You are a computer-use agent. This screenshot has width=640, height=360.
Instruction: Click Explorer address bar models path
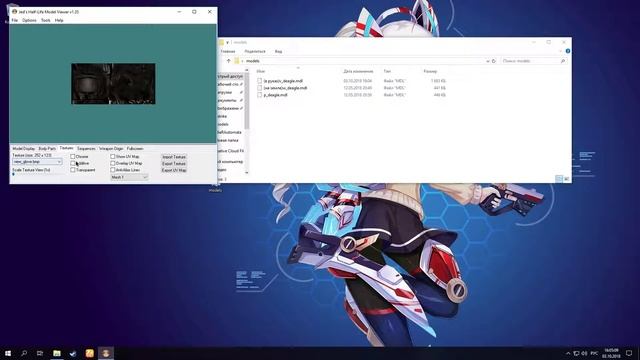253,61
